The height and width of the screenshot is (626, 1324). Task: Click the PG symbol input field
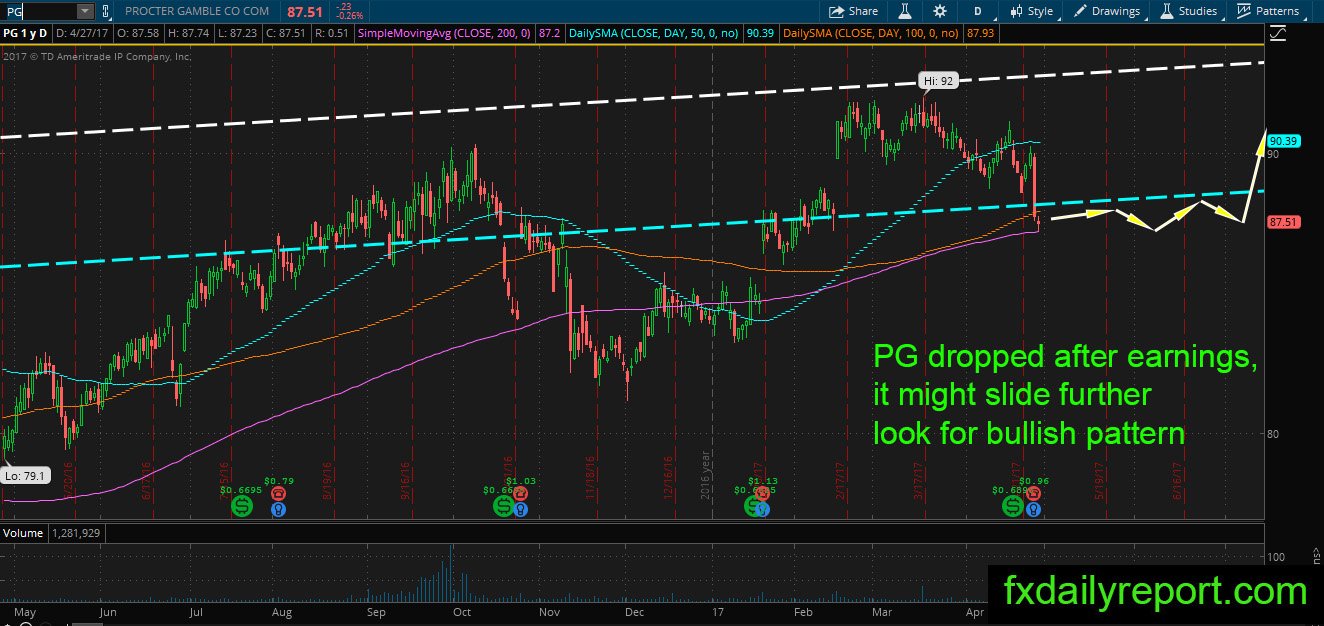(39, 11)
